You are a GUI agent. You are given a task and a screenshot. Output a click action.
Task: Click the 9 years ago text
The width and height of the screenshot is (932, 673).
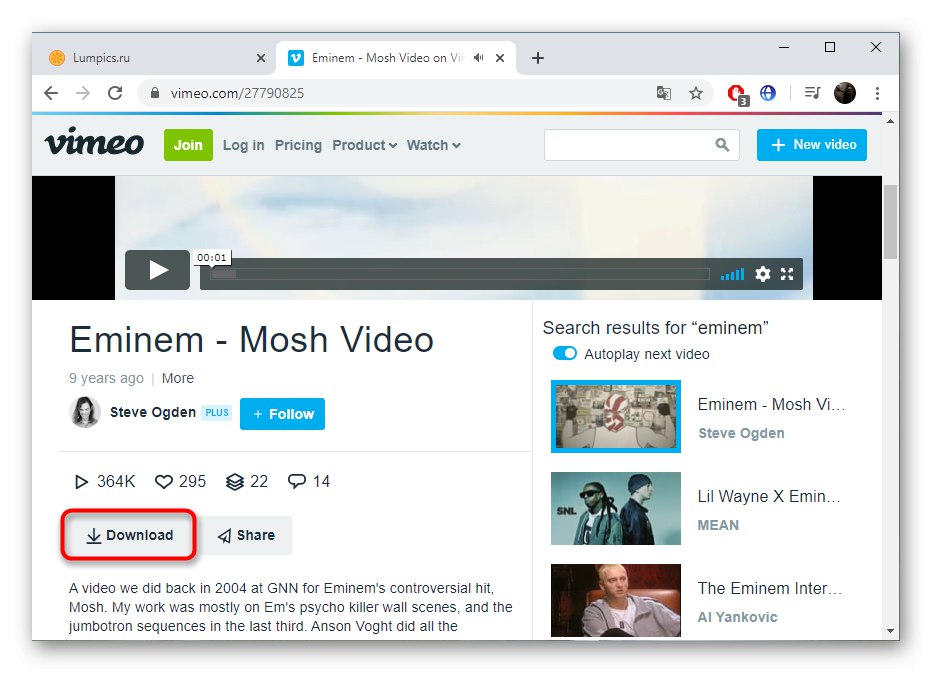point(106,378)
